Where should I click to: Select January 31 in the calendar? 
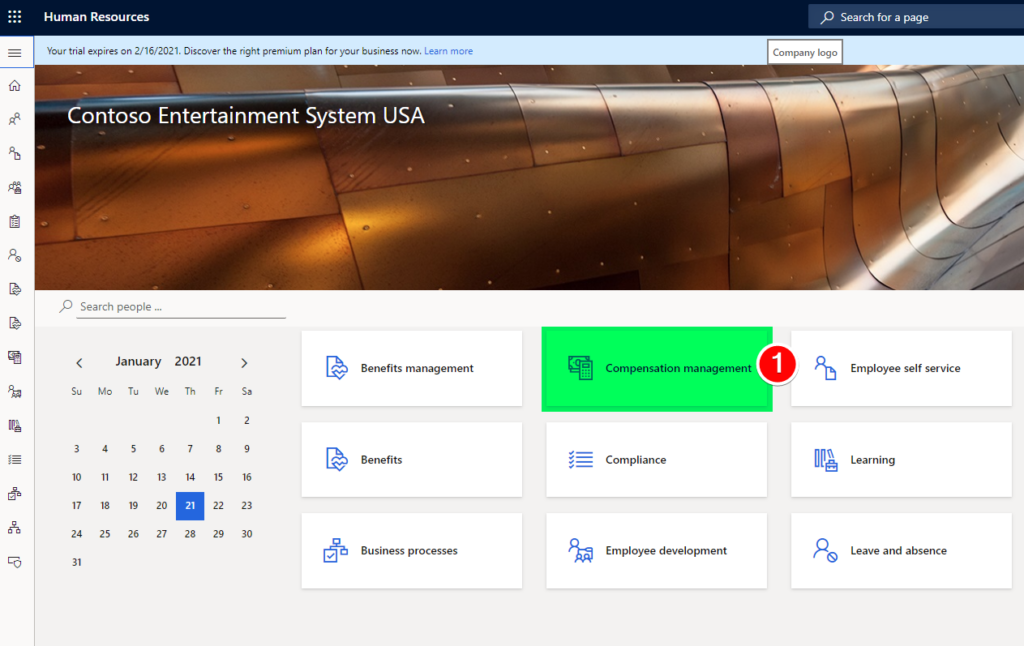(x=76, y=562)
